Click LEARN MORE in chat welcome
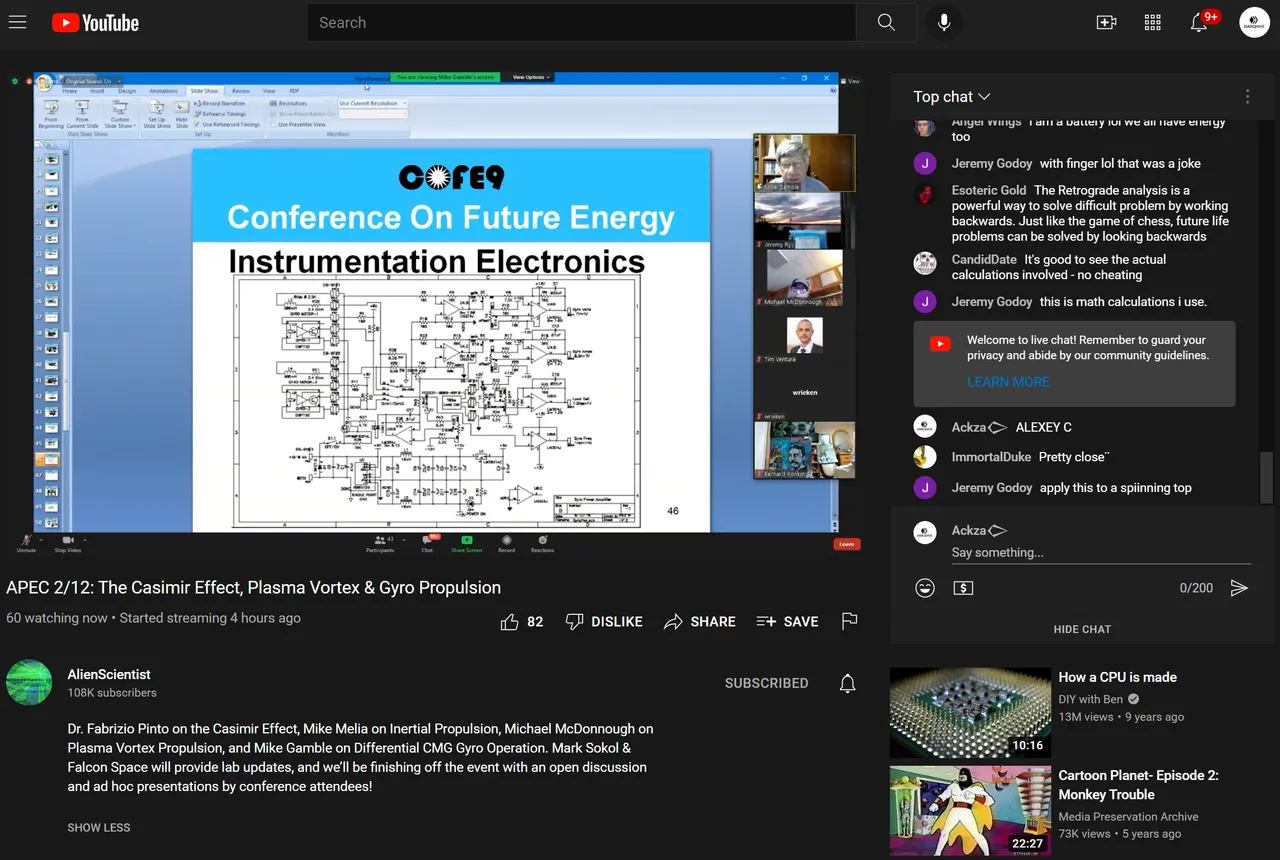The image size is (1280, 860). pos(1008,382)
